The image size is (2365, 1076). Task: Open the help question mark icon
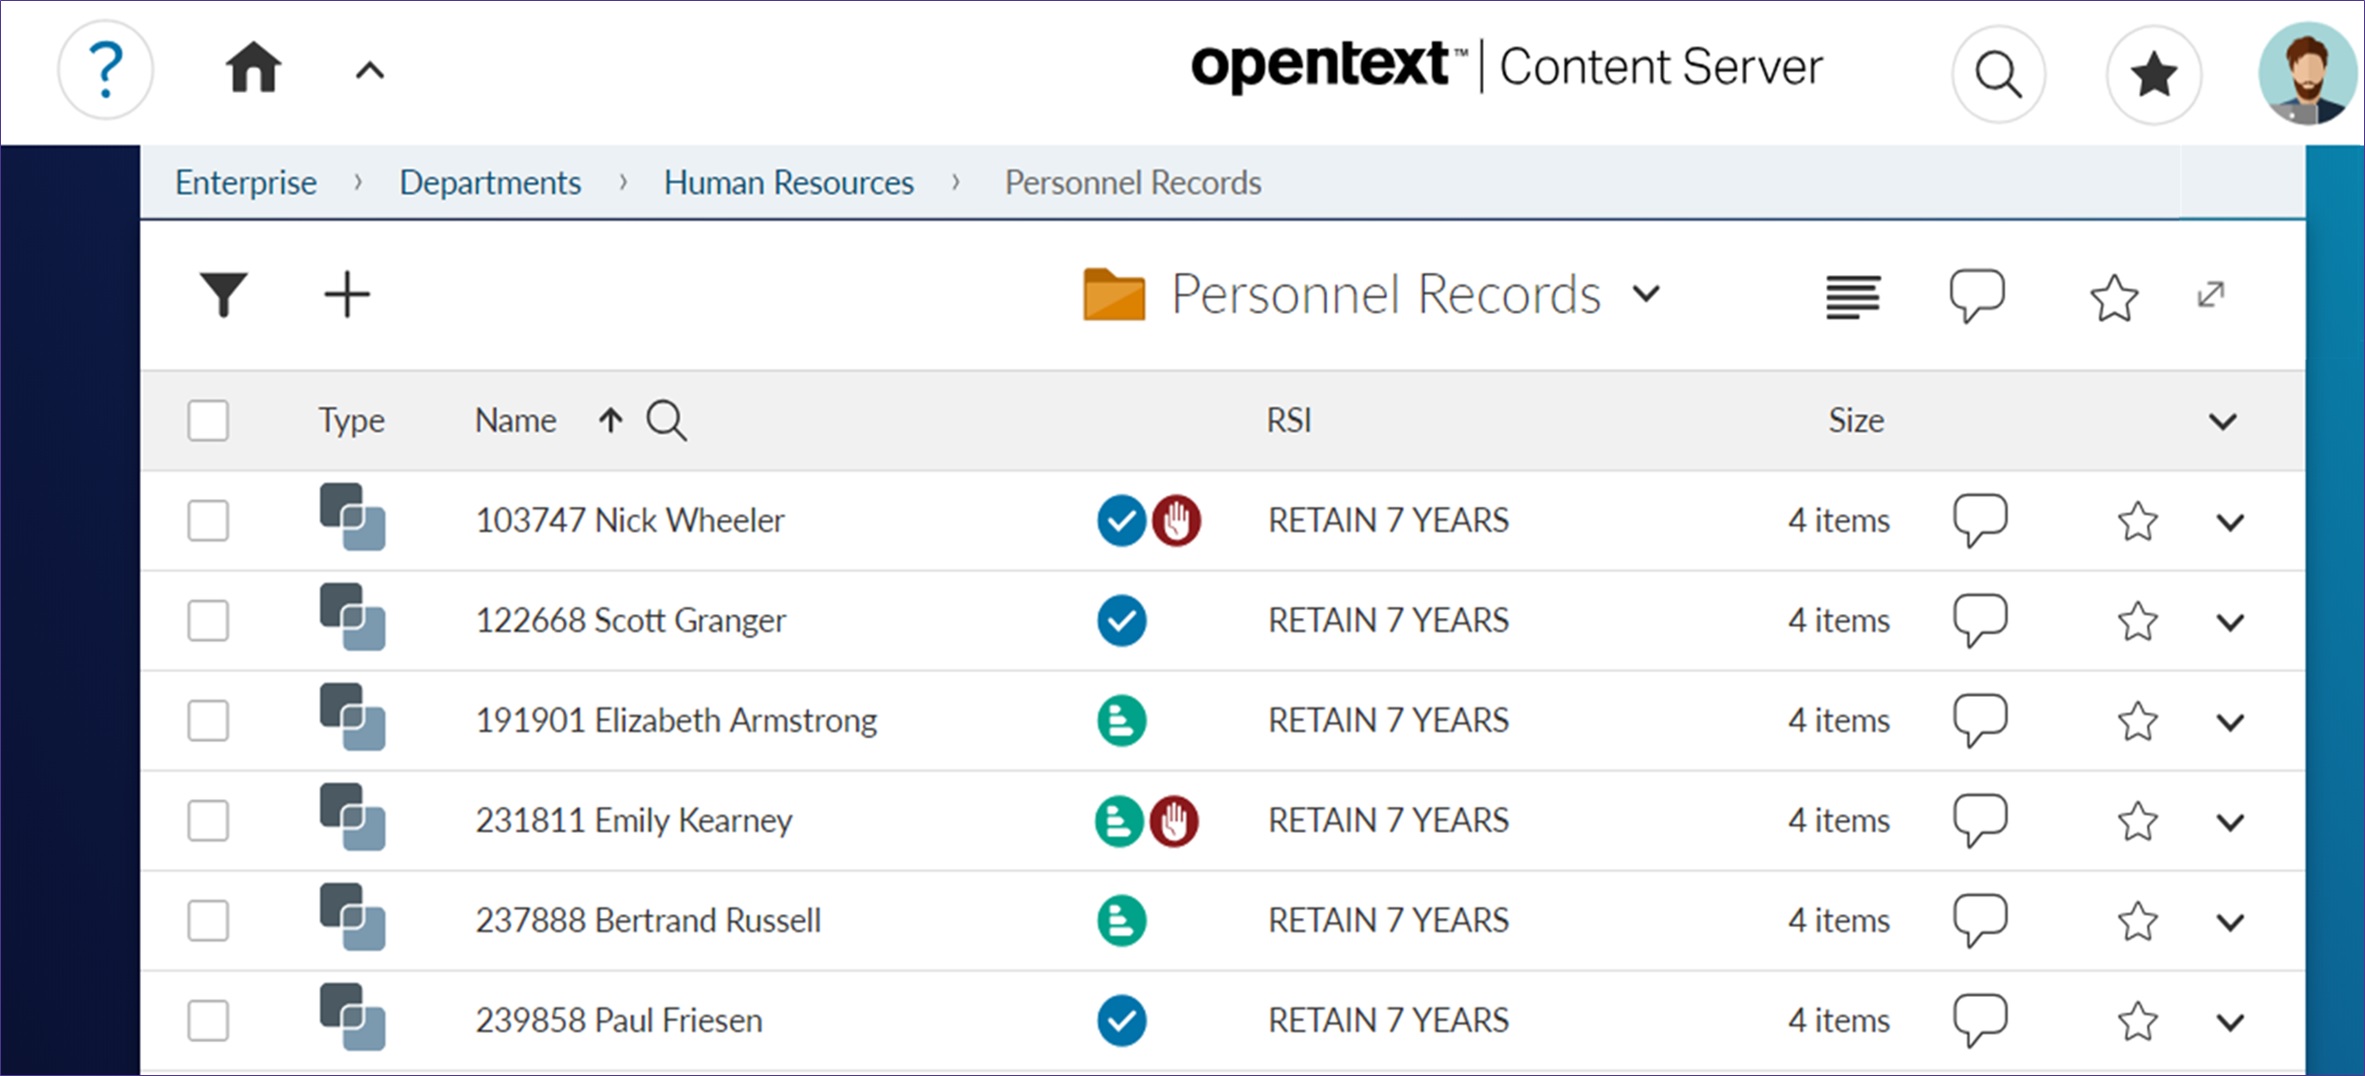pos(106,70)
